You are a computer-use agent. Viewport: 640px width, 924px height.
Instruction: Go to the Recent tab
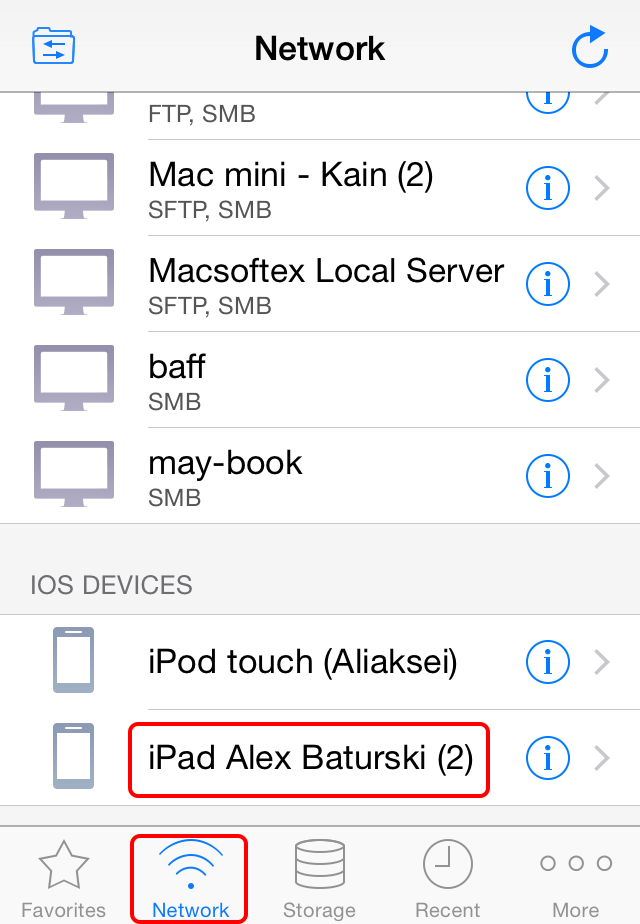pos(447,878)
